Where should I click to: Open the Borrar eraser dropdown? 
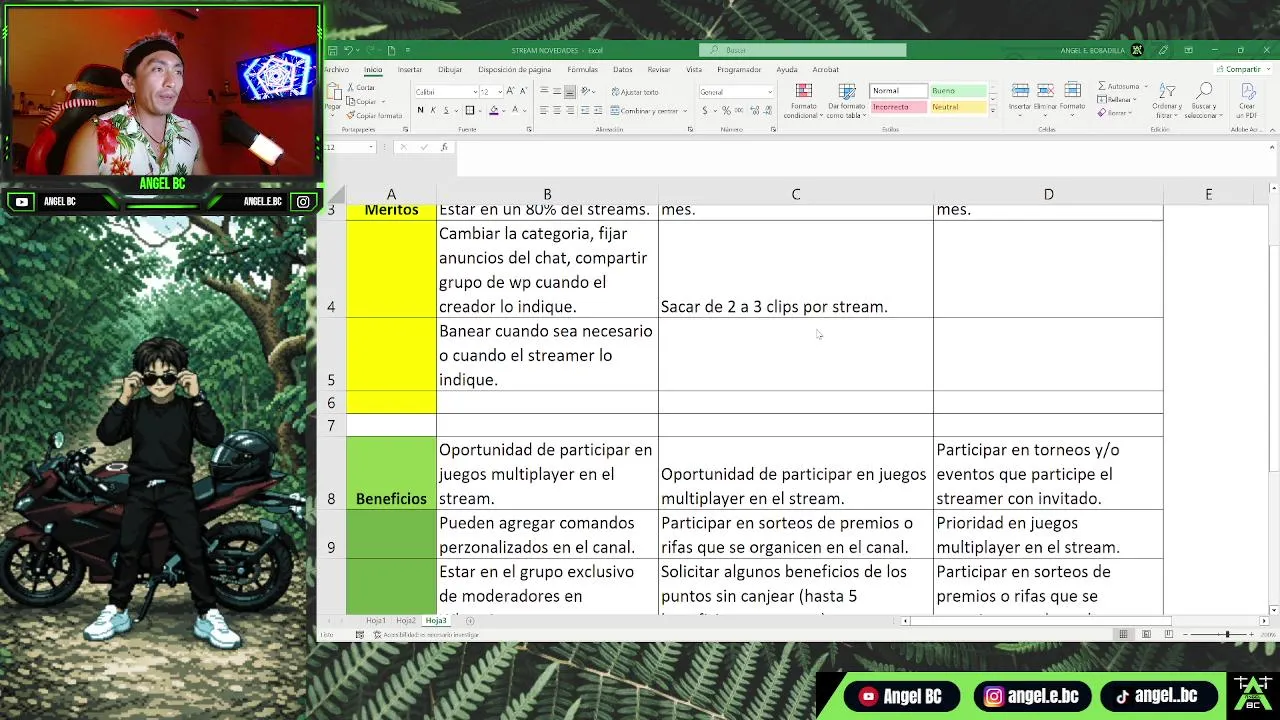pyautogui.click(x=1117, y=113)
